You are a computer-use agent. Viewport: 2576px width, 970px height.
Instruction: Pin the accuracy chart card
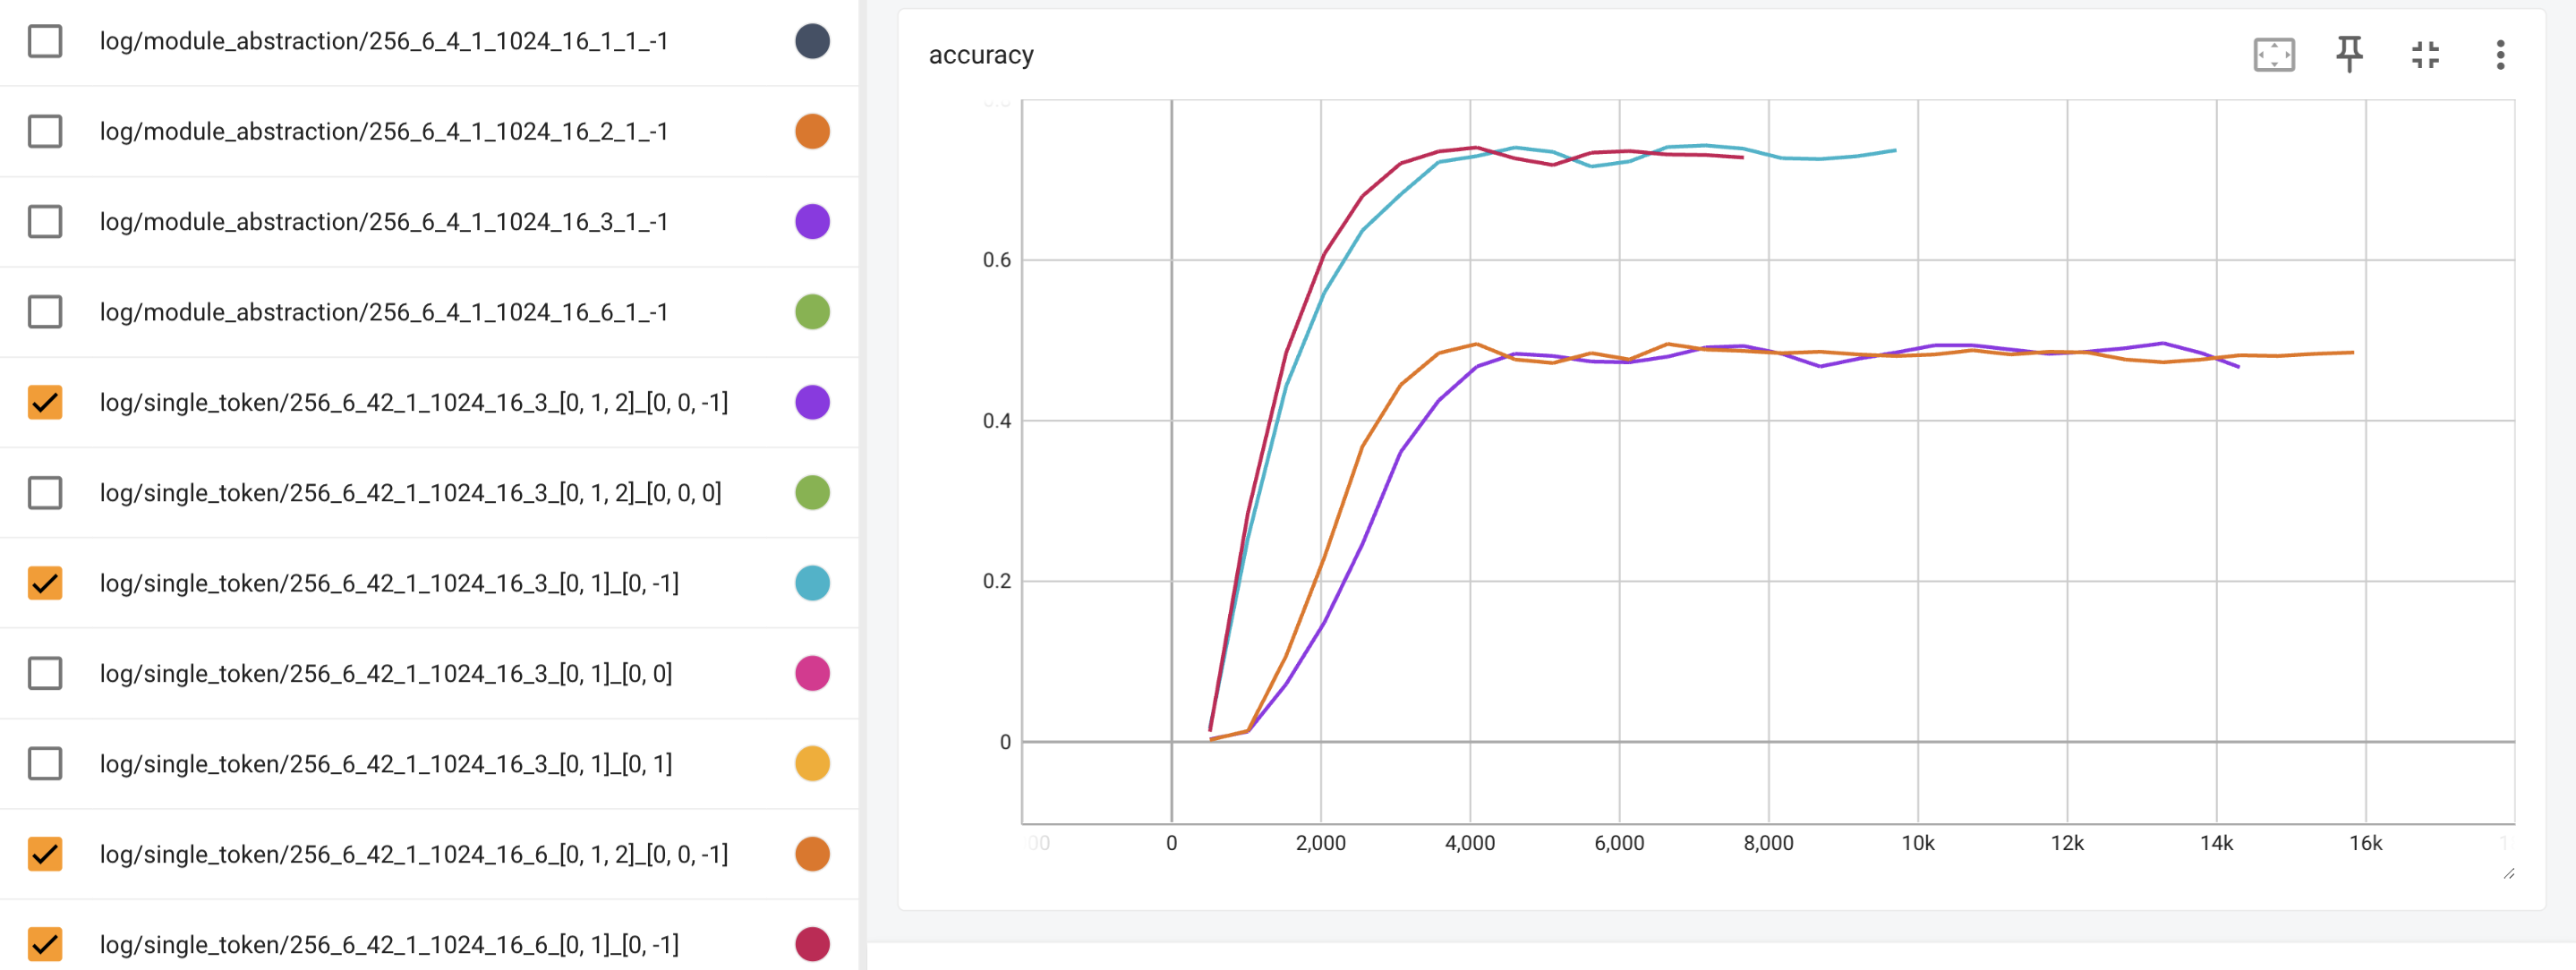point(2349,55)
